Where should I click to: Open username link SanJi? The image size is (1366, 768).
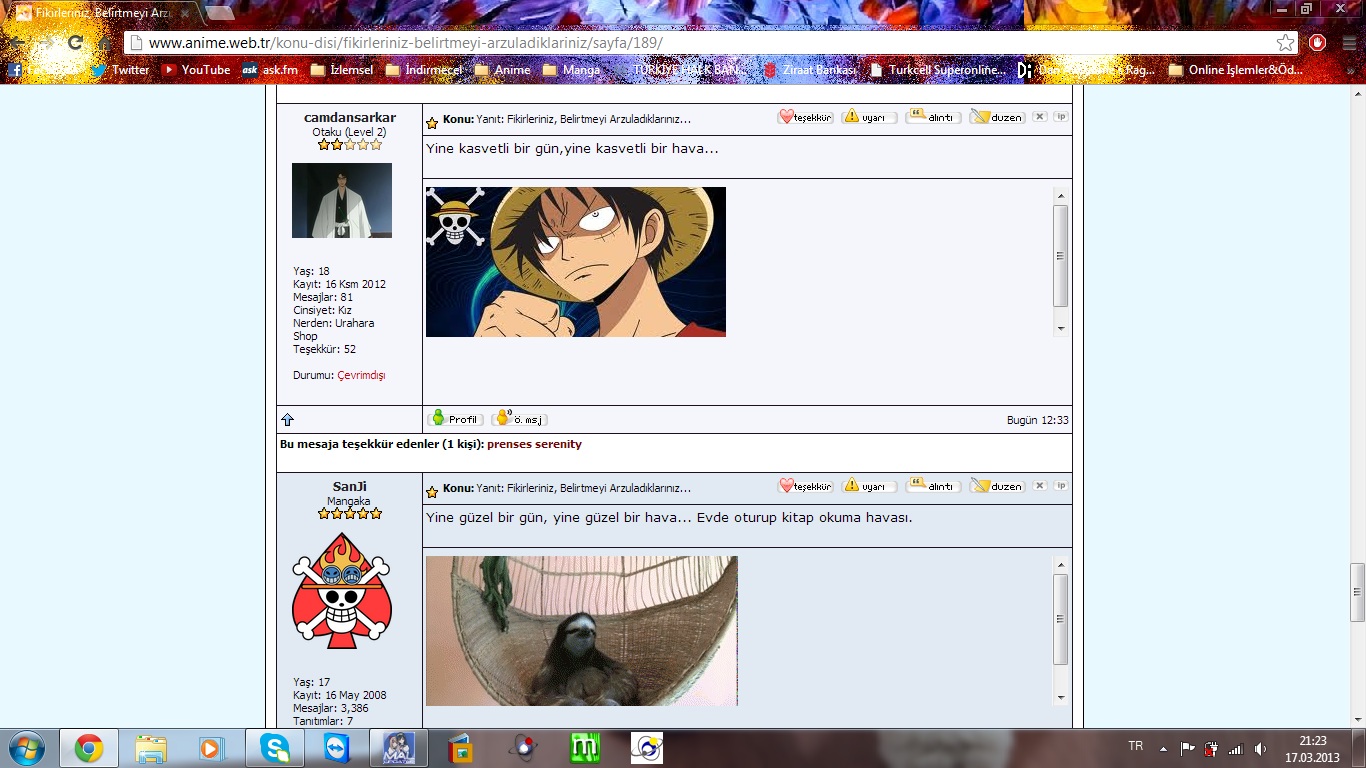[349, 487]
